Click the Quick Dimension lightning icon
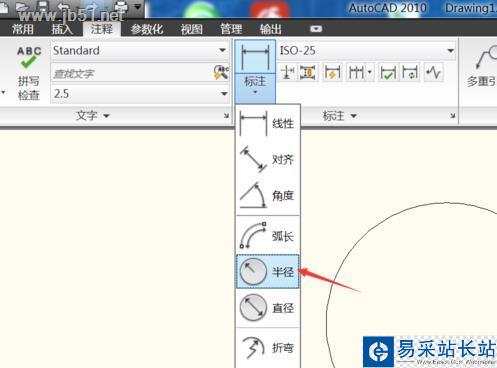This screenshot has height=368, width=497. click(x=332, y=72)
